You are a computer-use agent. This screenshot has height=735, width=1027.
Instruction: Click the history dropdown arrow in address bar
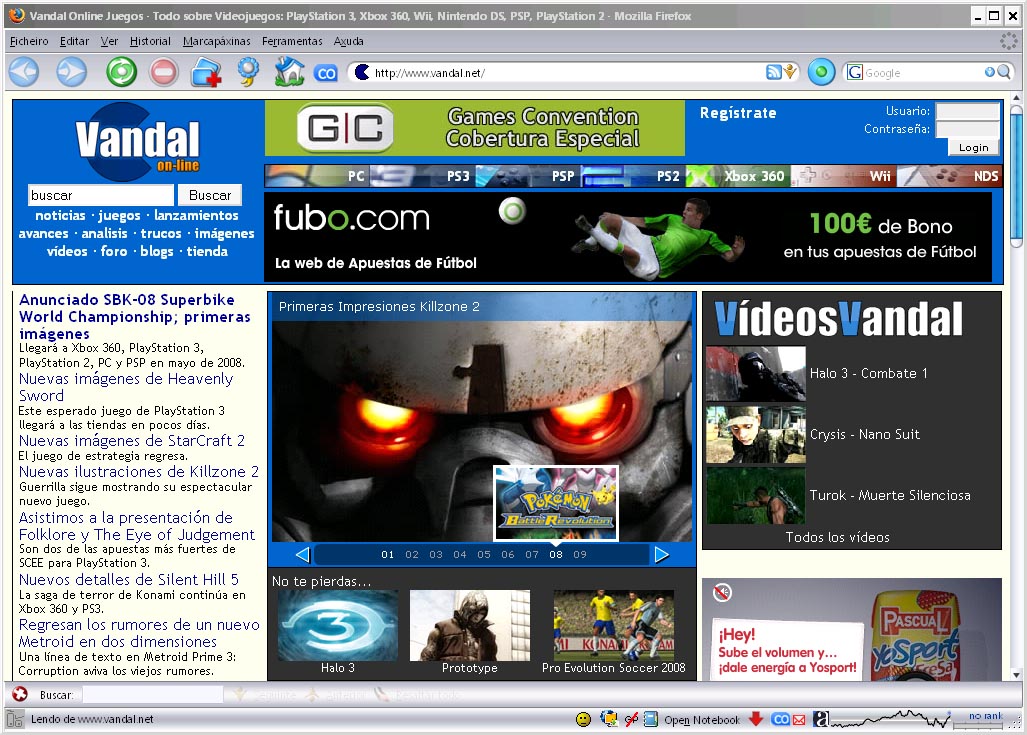point(791,71)
